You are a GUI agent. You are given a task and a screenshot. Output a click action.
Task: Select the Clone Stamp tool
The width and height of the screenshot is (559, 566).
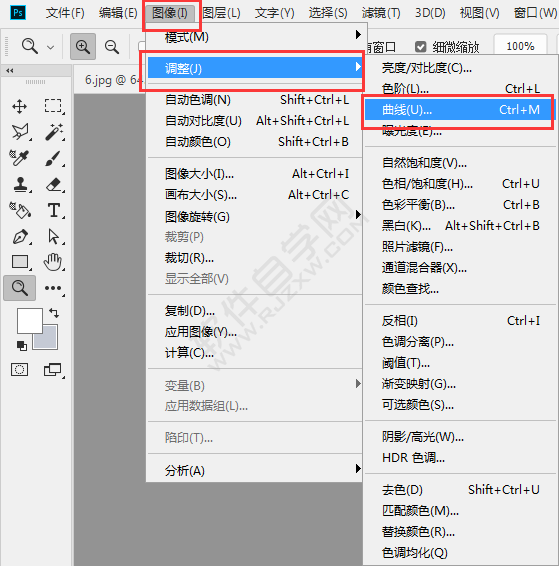21,184
